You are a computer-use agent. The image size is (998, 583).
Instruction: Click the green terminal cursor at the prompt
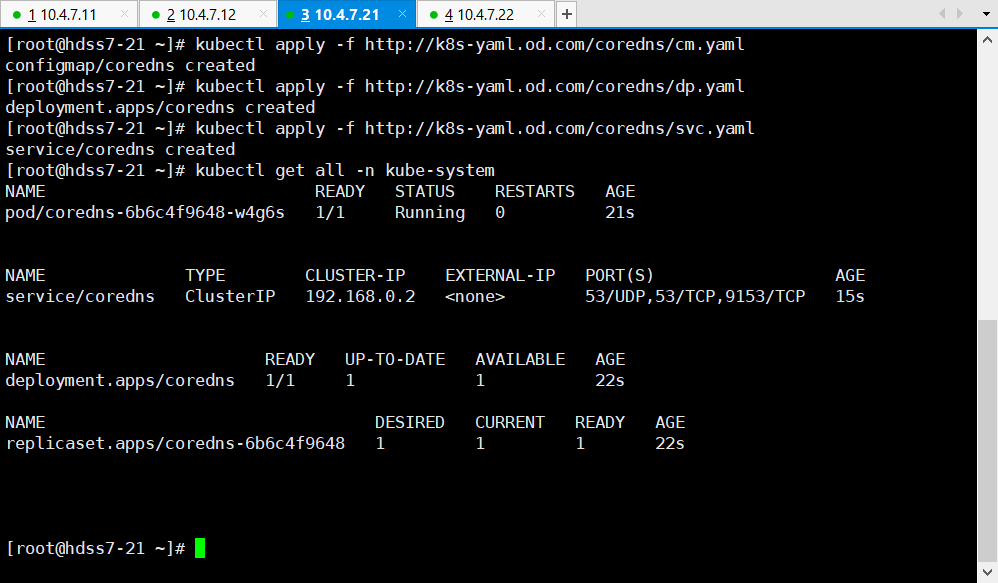coord(200,548)
